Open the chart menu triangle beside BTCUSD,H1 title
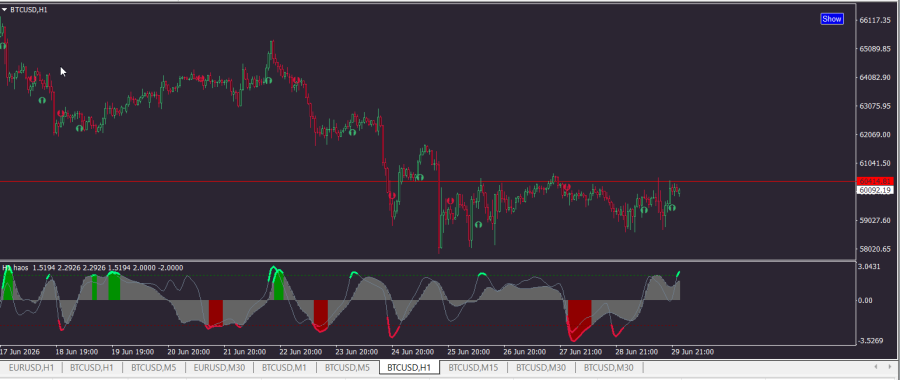Image resolution: width=900 pixels, height=380 pixels. (x=5, y=10)
